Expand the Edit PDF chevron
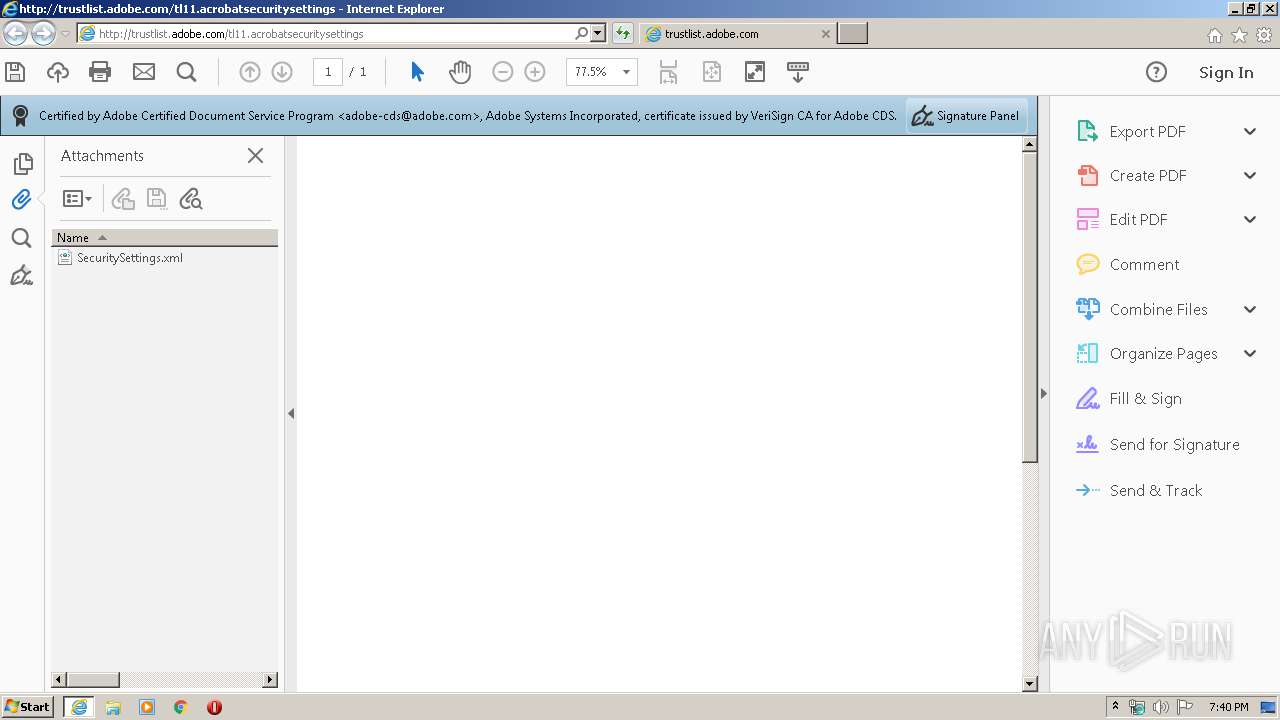This screenshot has width=1280, height=720. point(1250,220)
